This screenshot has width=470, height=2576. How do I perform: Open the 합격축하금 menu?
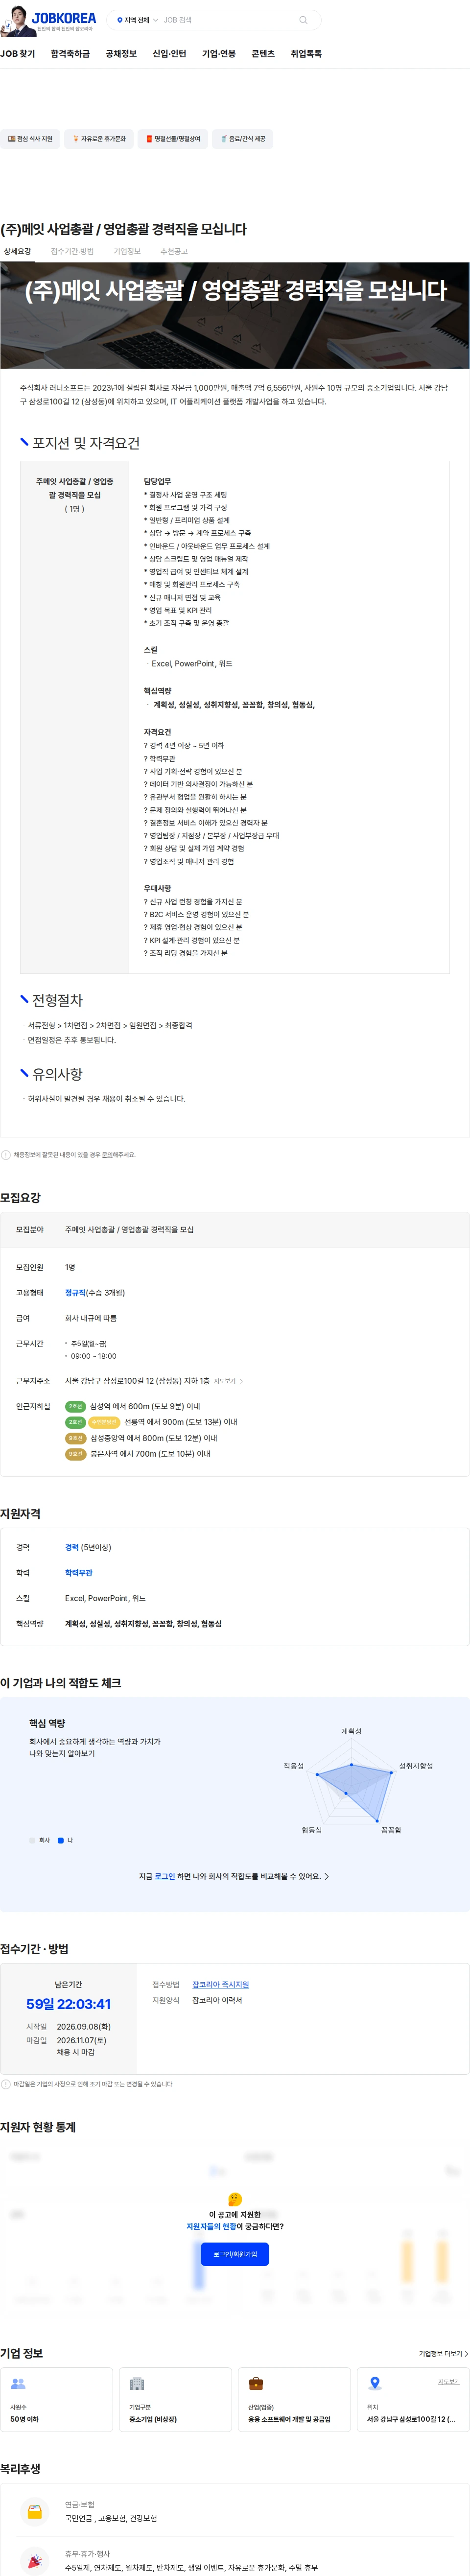coord(70,54)
